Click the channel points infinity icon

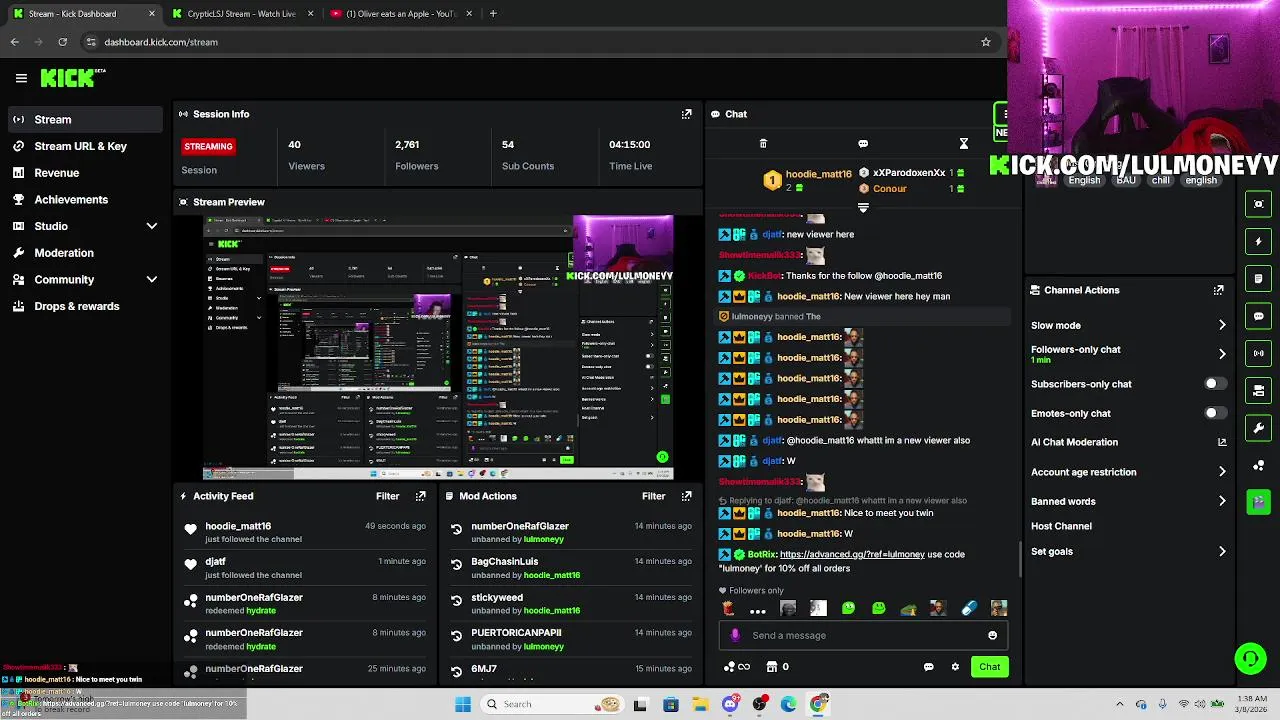[x=736, y=667]
